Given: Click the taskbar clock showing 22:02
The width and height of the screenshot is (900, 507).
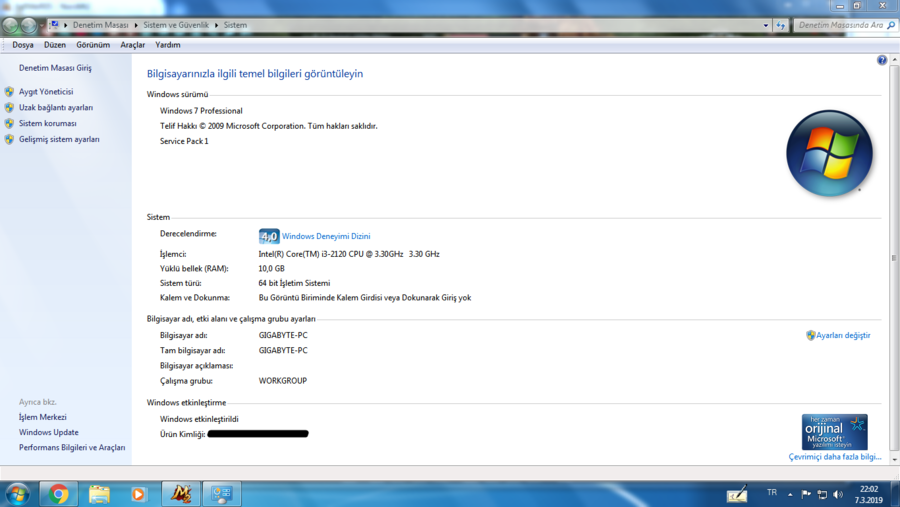Looking at the screenshot, I should pyautogui.click(x=868, y=494).
